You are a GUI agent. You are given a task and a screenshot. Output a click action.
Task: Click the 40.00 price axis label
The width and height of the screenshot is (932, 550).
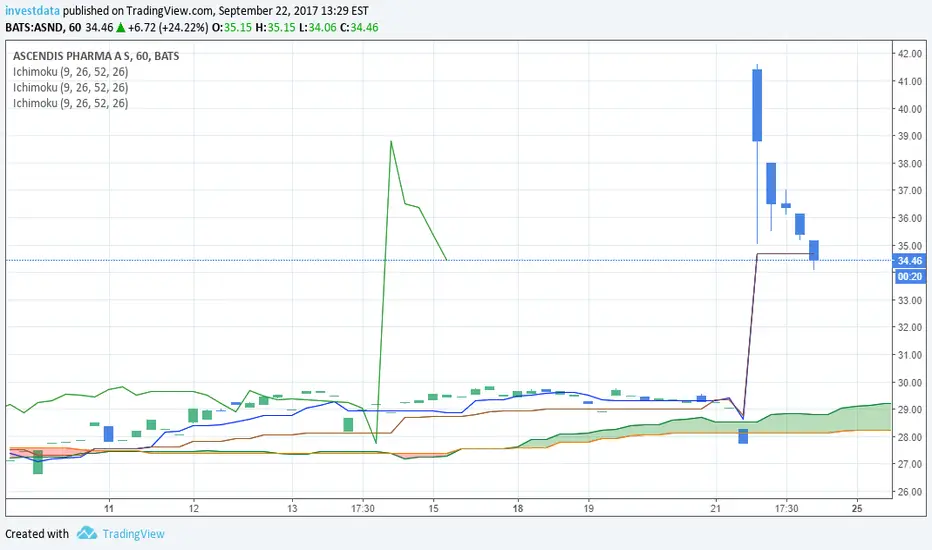point(909,109)
